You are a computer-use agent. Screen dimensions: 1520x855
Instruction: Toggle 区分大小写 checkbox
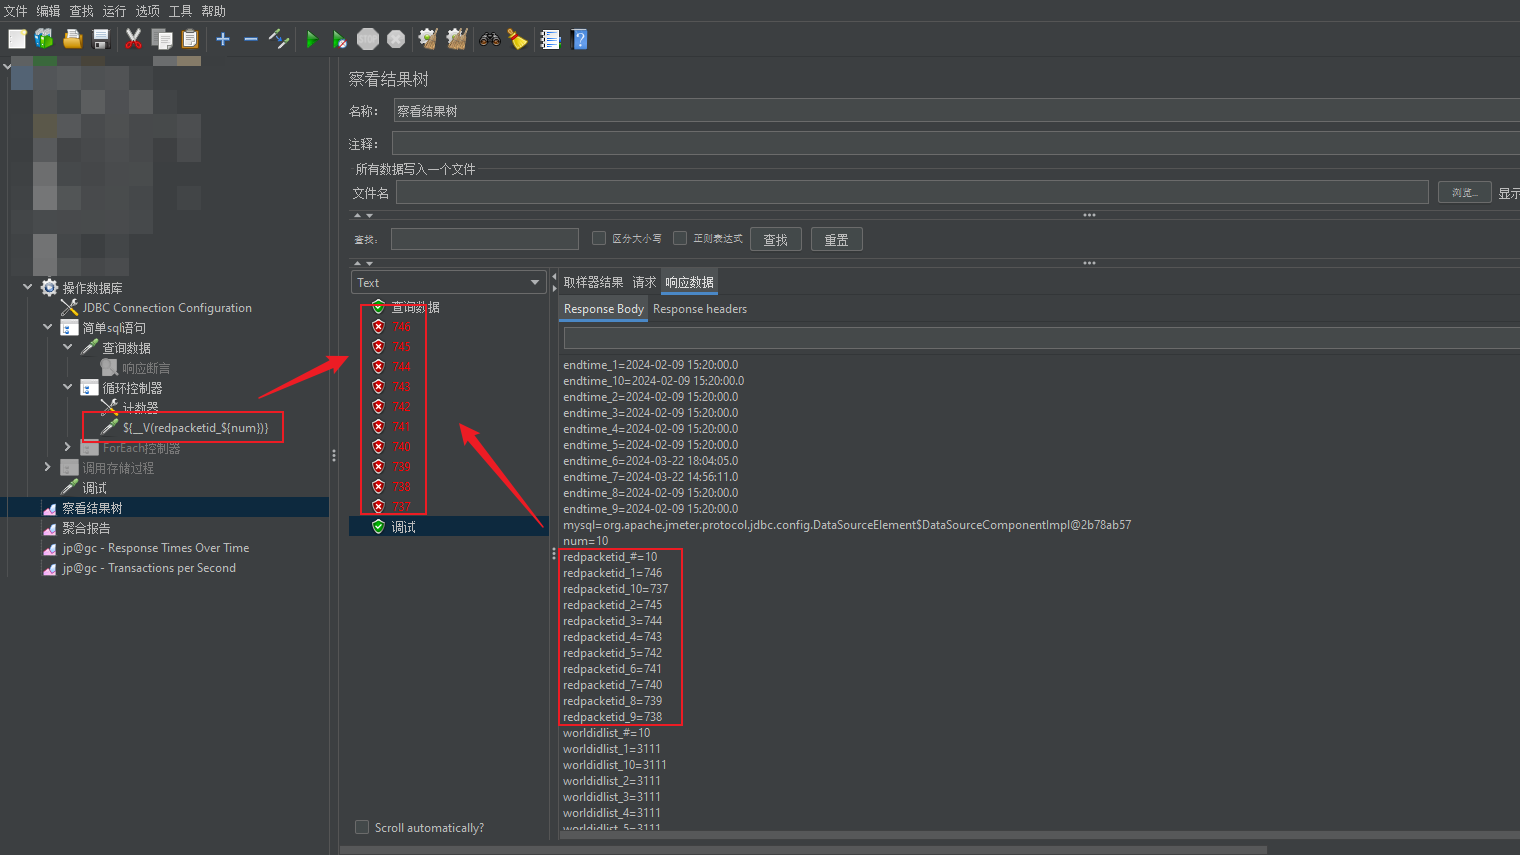pyautogui.click(x=599, y=238)
